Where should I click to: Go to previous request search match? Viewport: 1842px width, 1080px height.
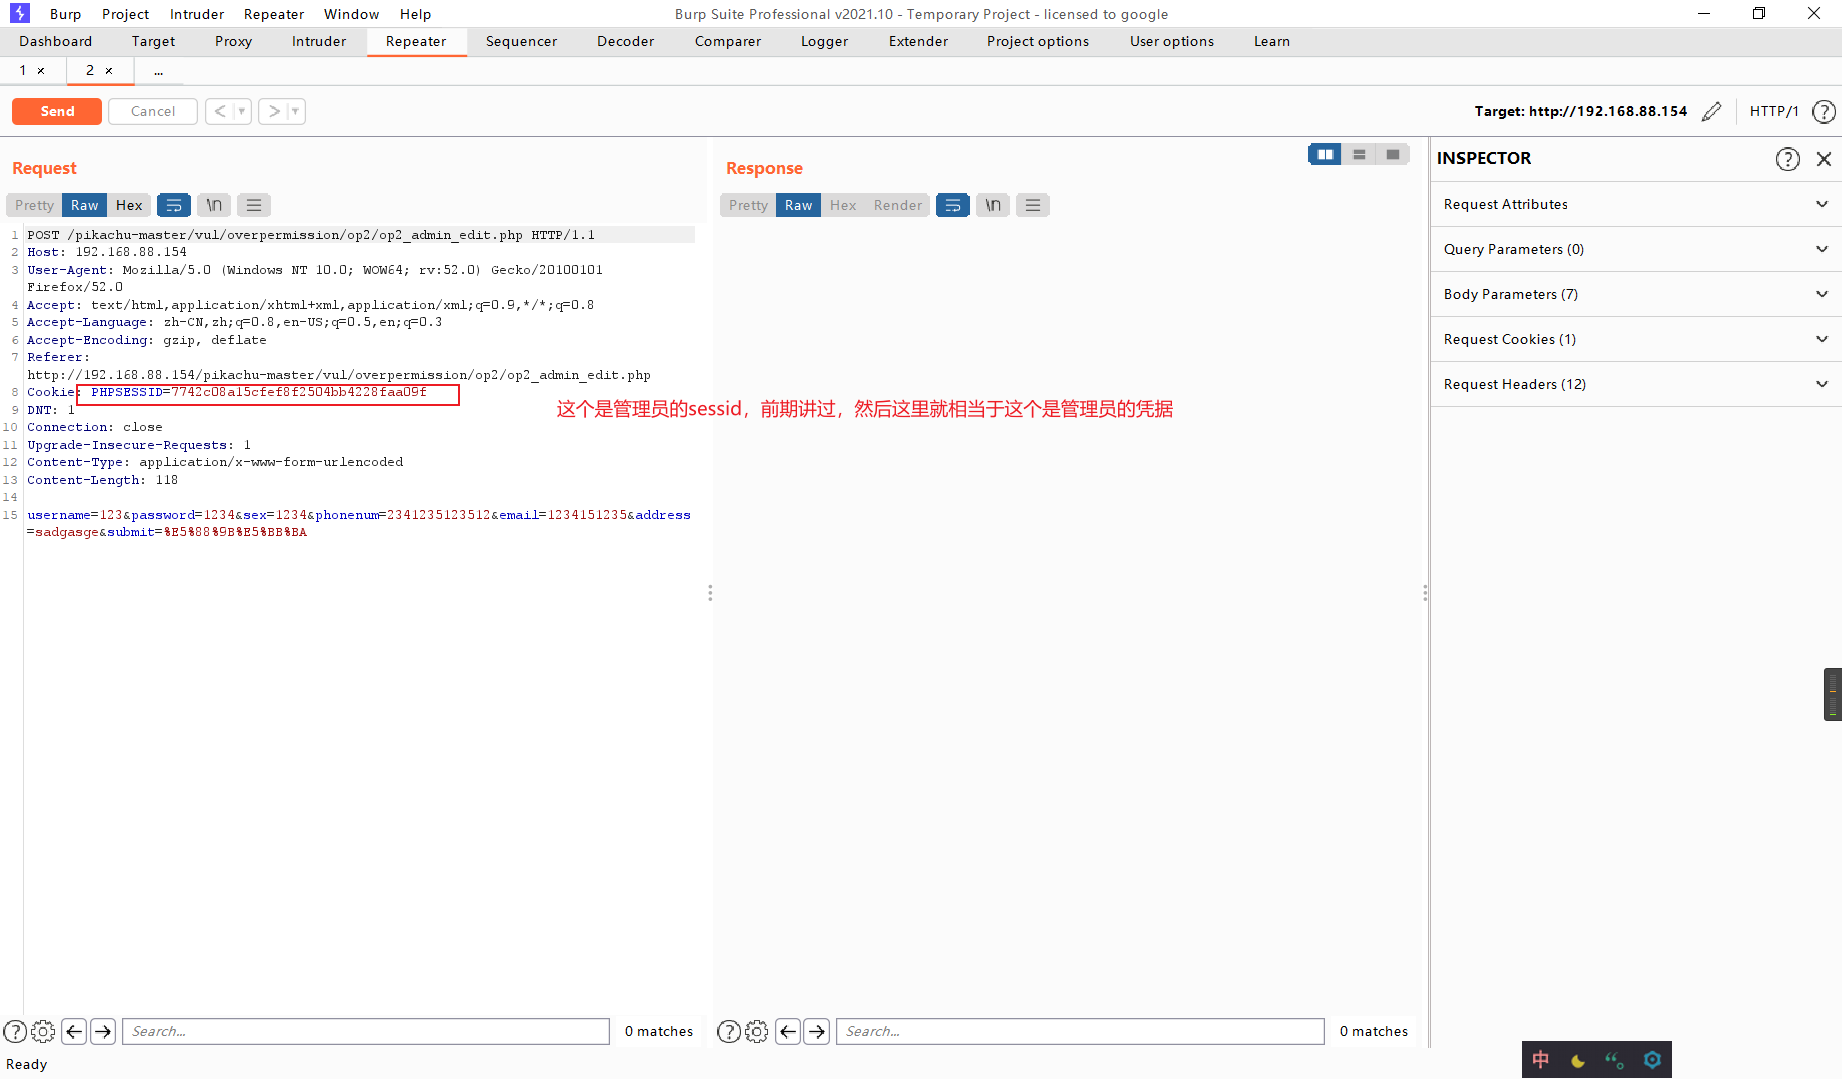[74, 1031]
